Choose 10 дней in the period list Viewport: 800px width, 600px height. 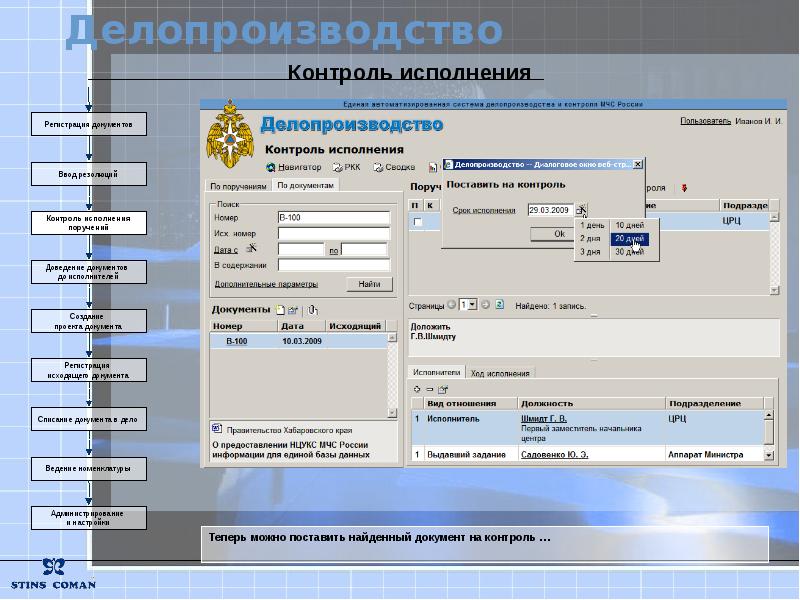(630, 225)
